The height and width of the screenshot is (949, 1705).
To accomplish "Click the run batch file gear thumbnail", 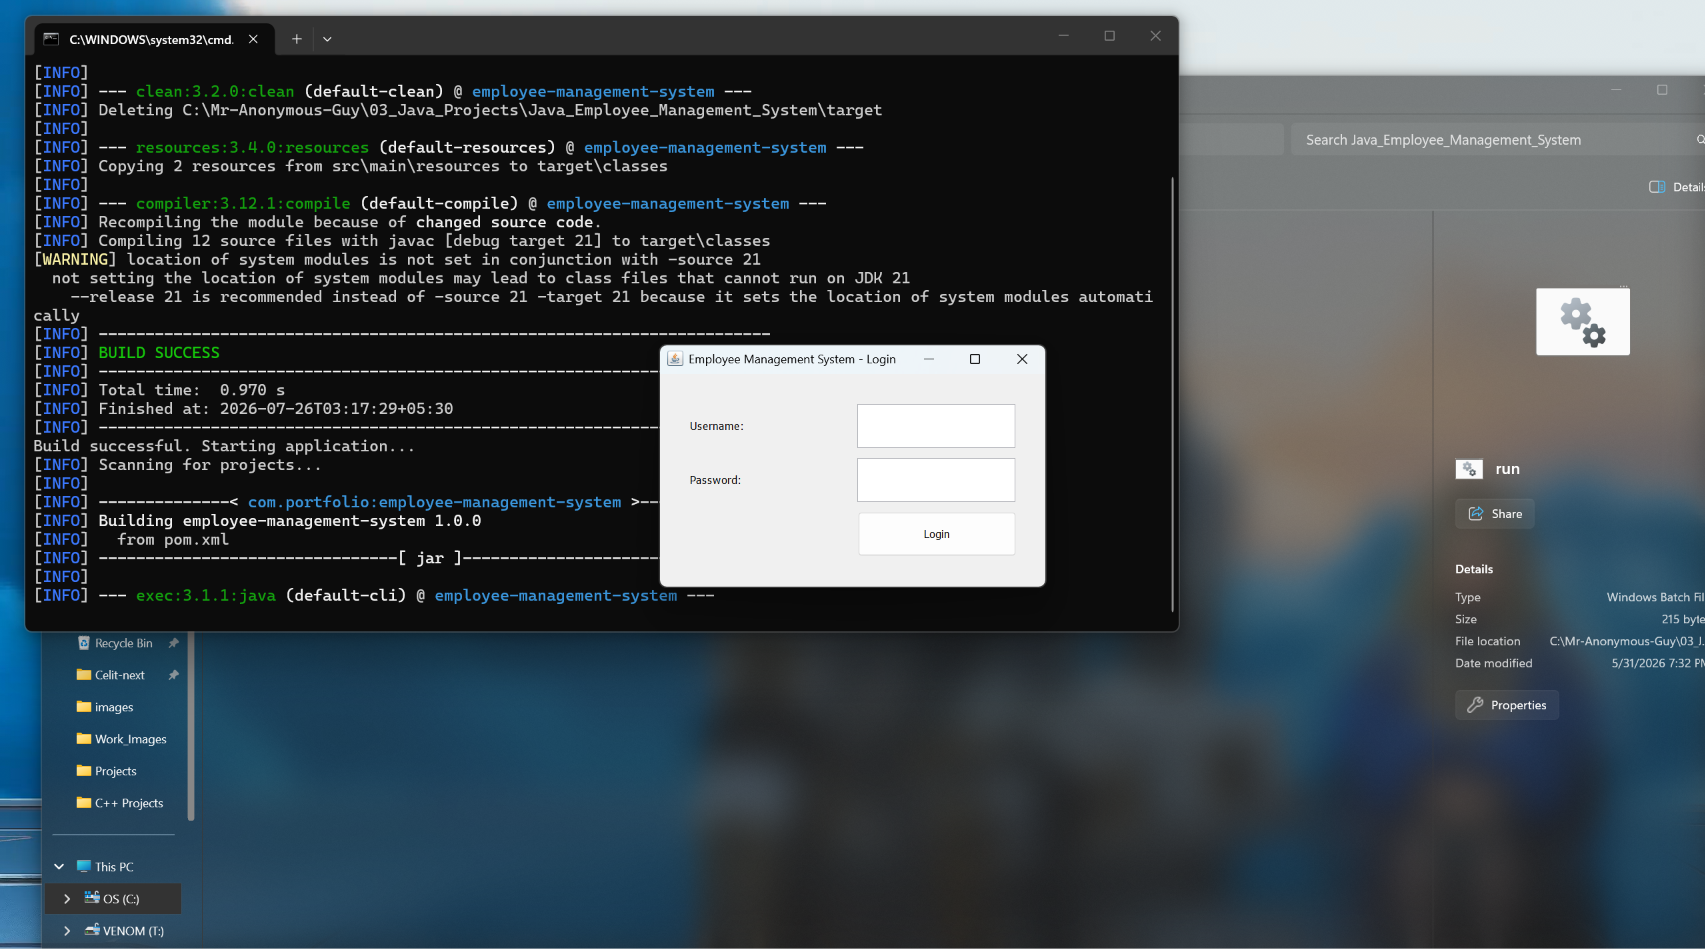I will point(1583,322).
